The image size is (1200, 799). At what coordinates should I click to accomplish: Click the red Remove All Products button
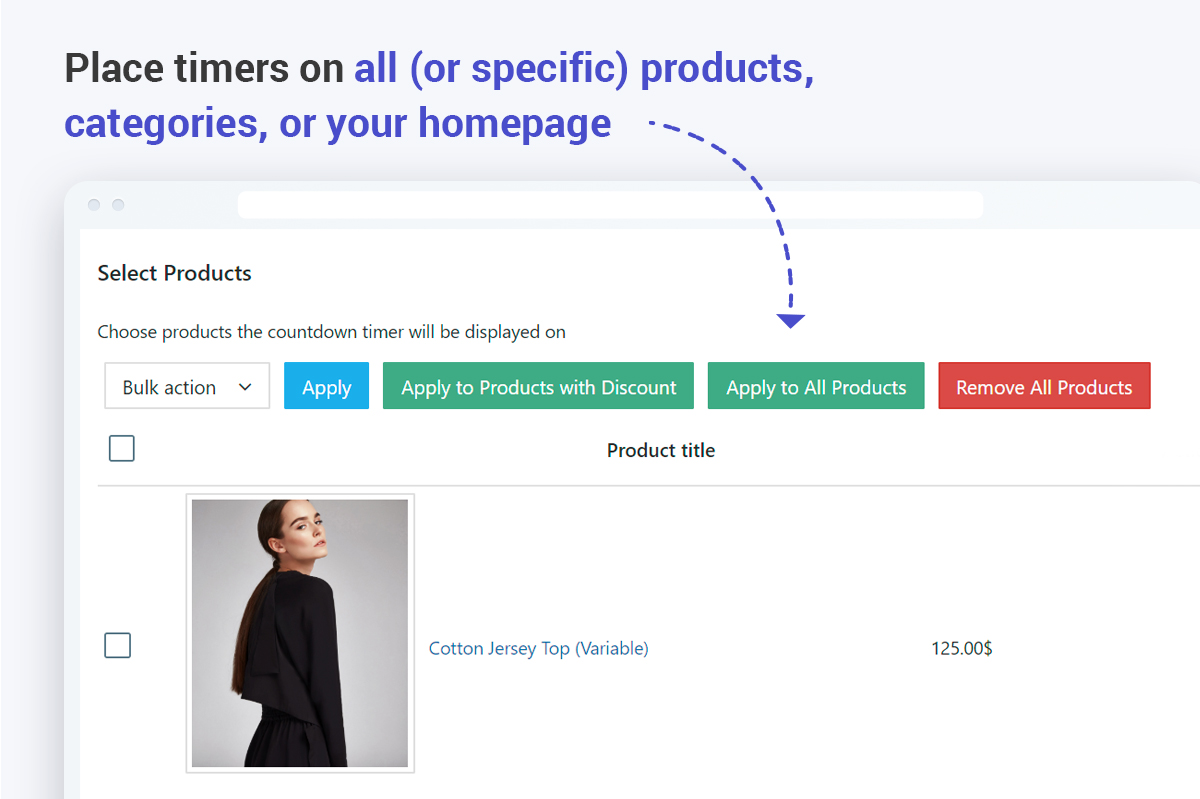[1044, 387]
